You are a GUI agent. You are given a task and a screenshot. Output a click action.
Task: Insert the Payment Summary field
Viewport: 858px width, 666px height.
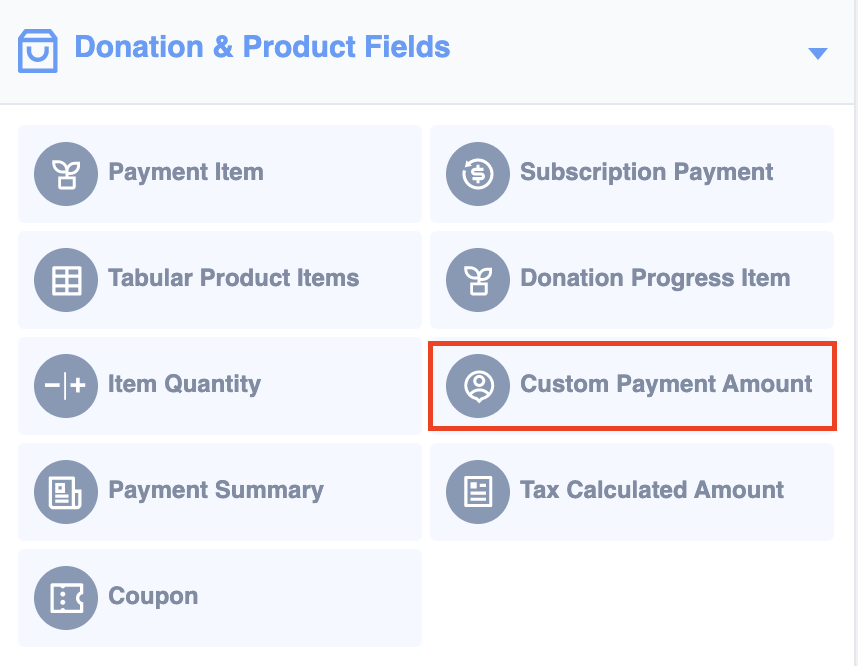pos(220,492)
